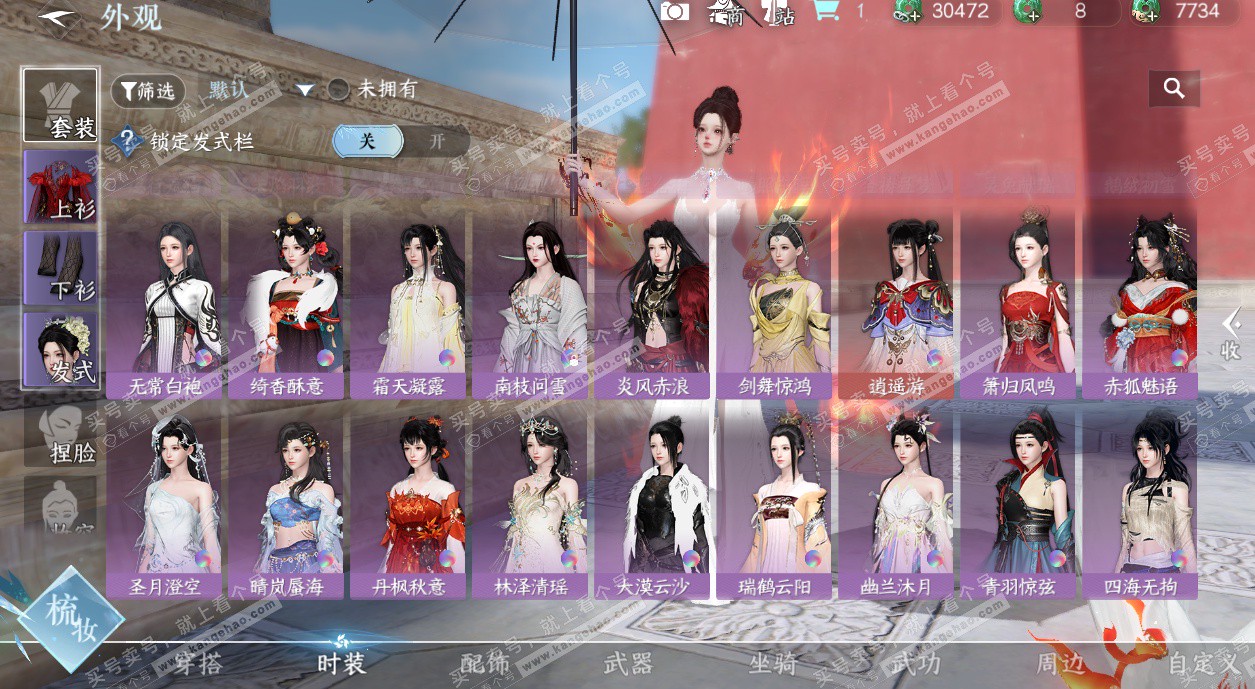
Task: Switch to the 武器 tab
Action: coord(628,663)
